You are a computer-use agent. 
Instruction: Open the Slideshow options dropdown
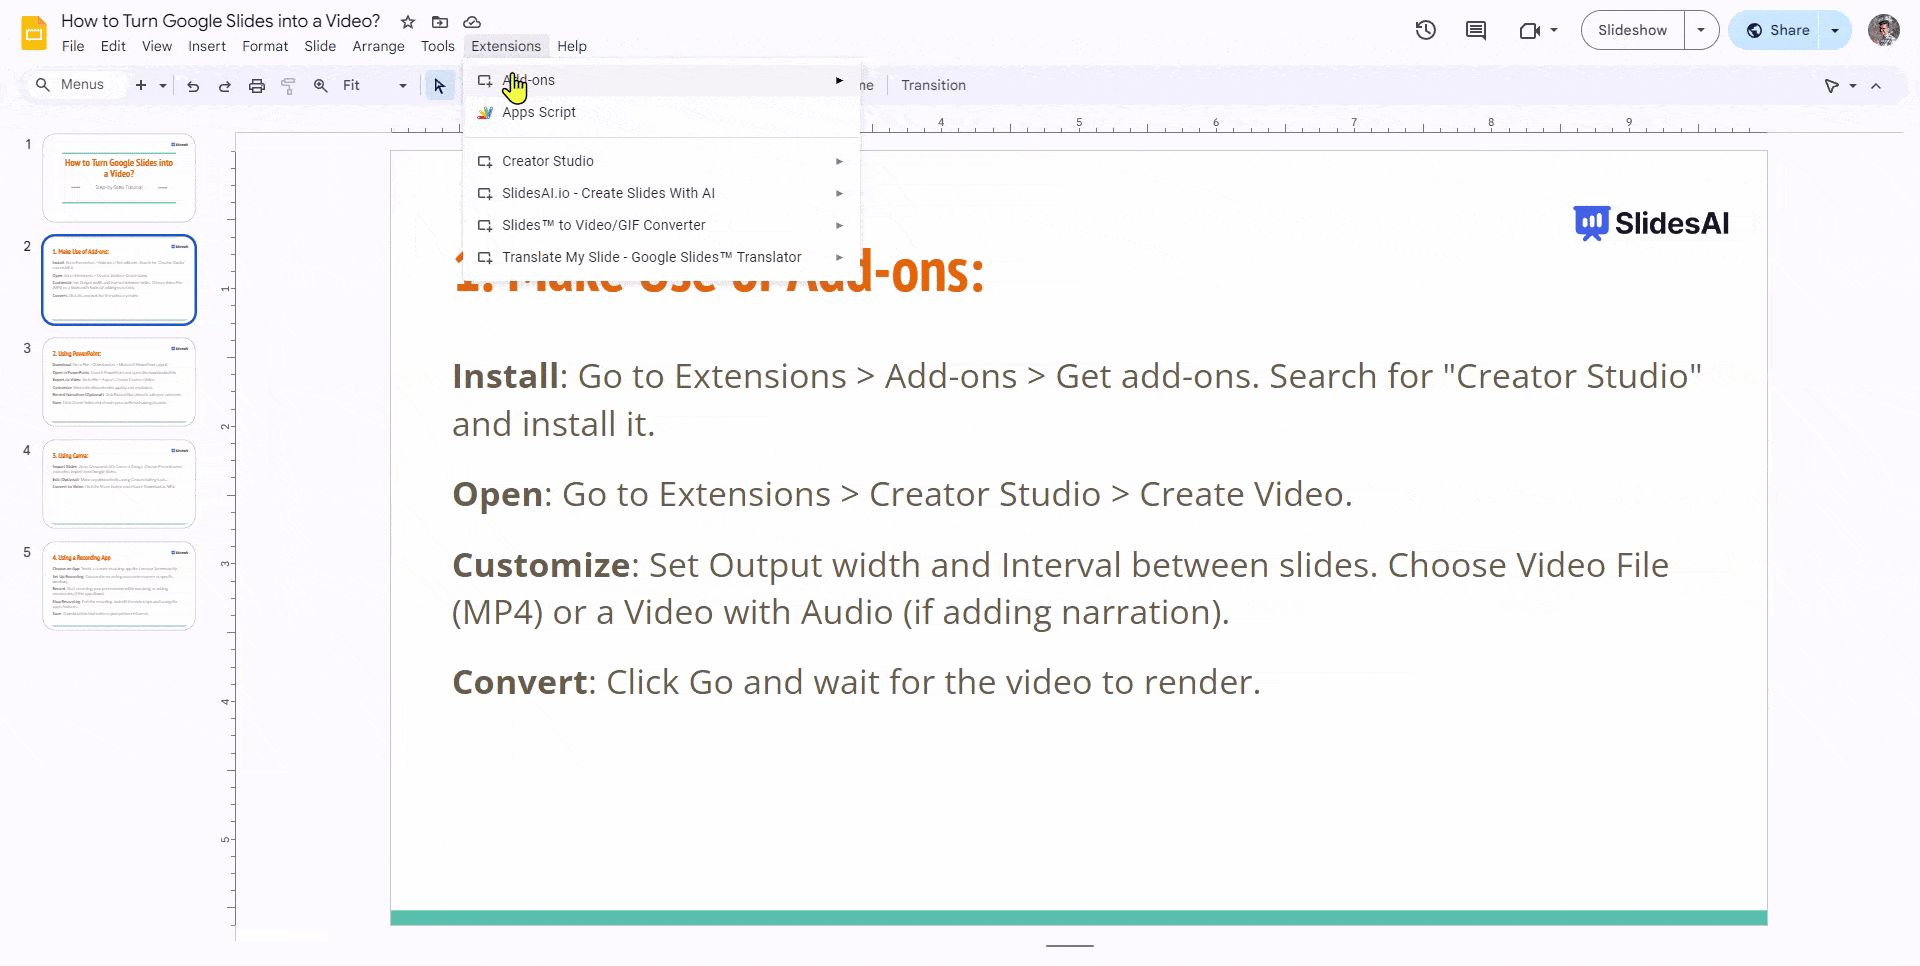pos(1700,30)
